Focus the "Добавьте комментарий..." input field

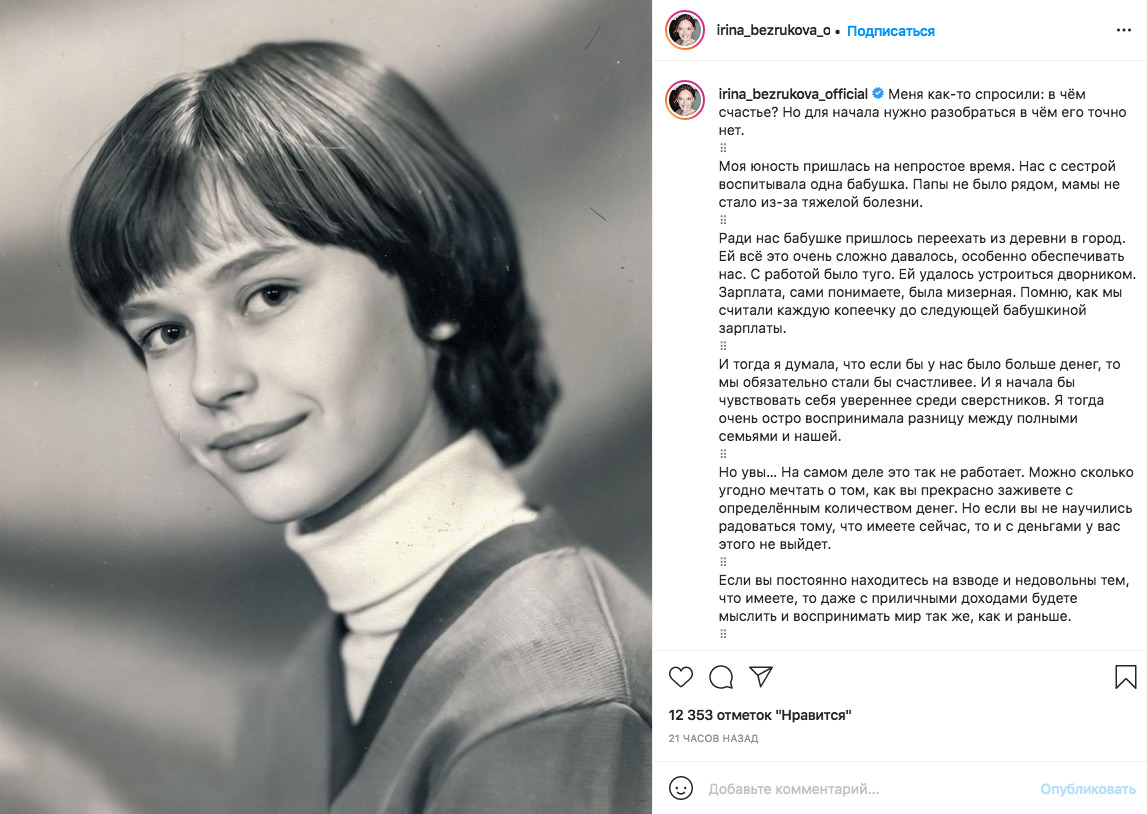tap(860, 789)
